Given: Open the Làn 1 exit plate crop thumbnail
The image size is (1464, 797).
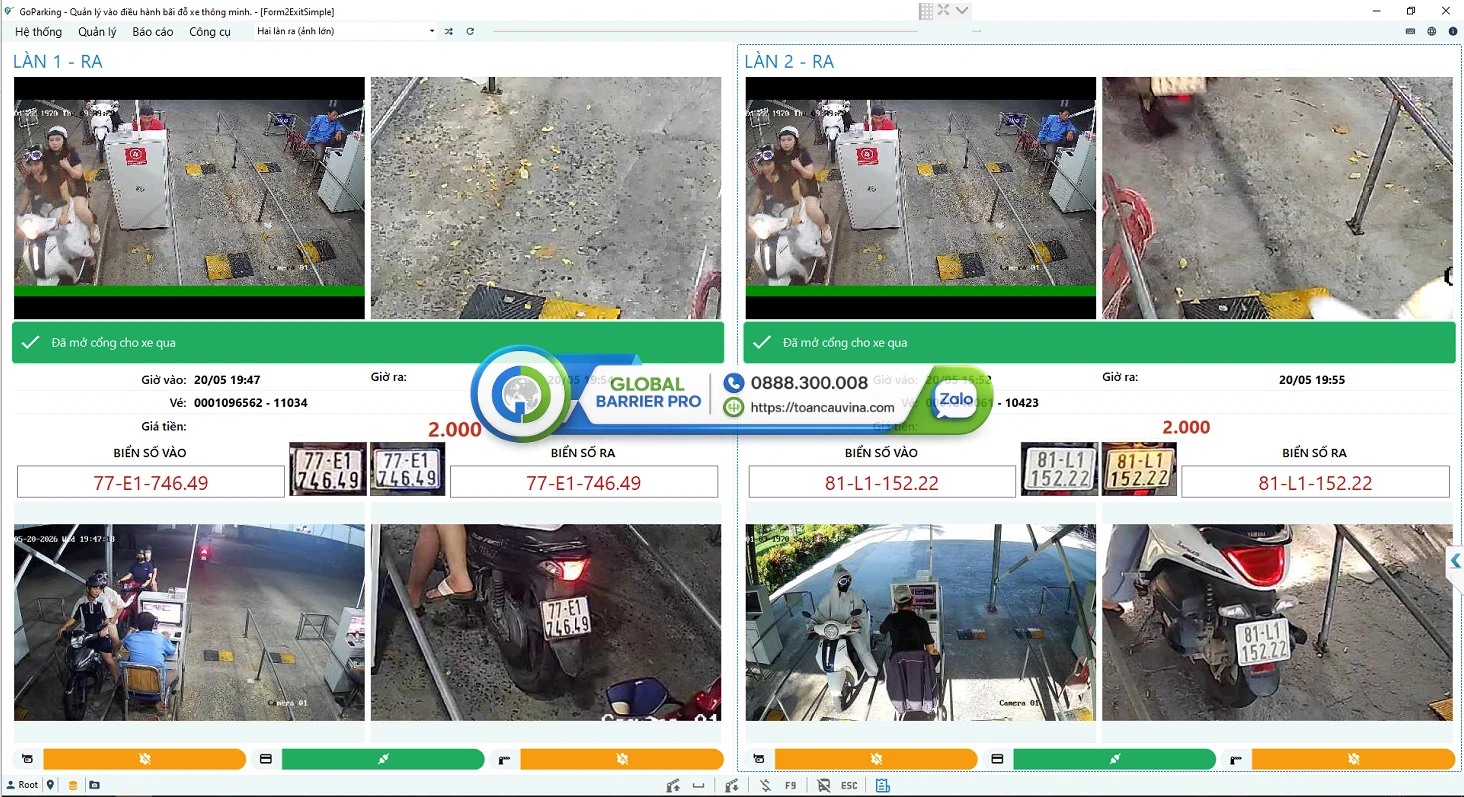Looking at the screenshot, I should tap(408, 469).
